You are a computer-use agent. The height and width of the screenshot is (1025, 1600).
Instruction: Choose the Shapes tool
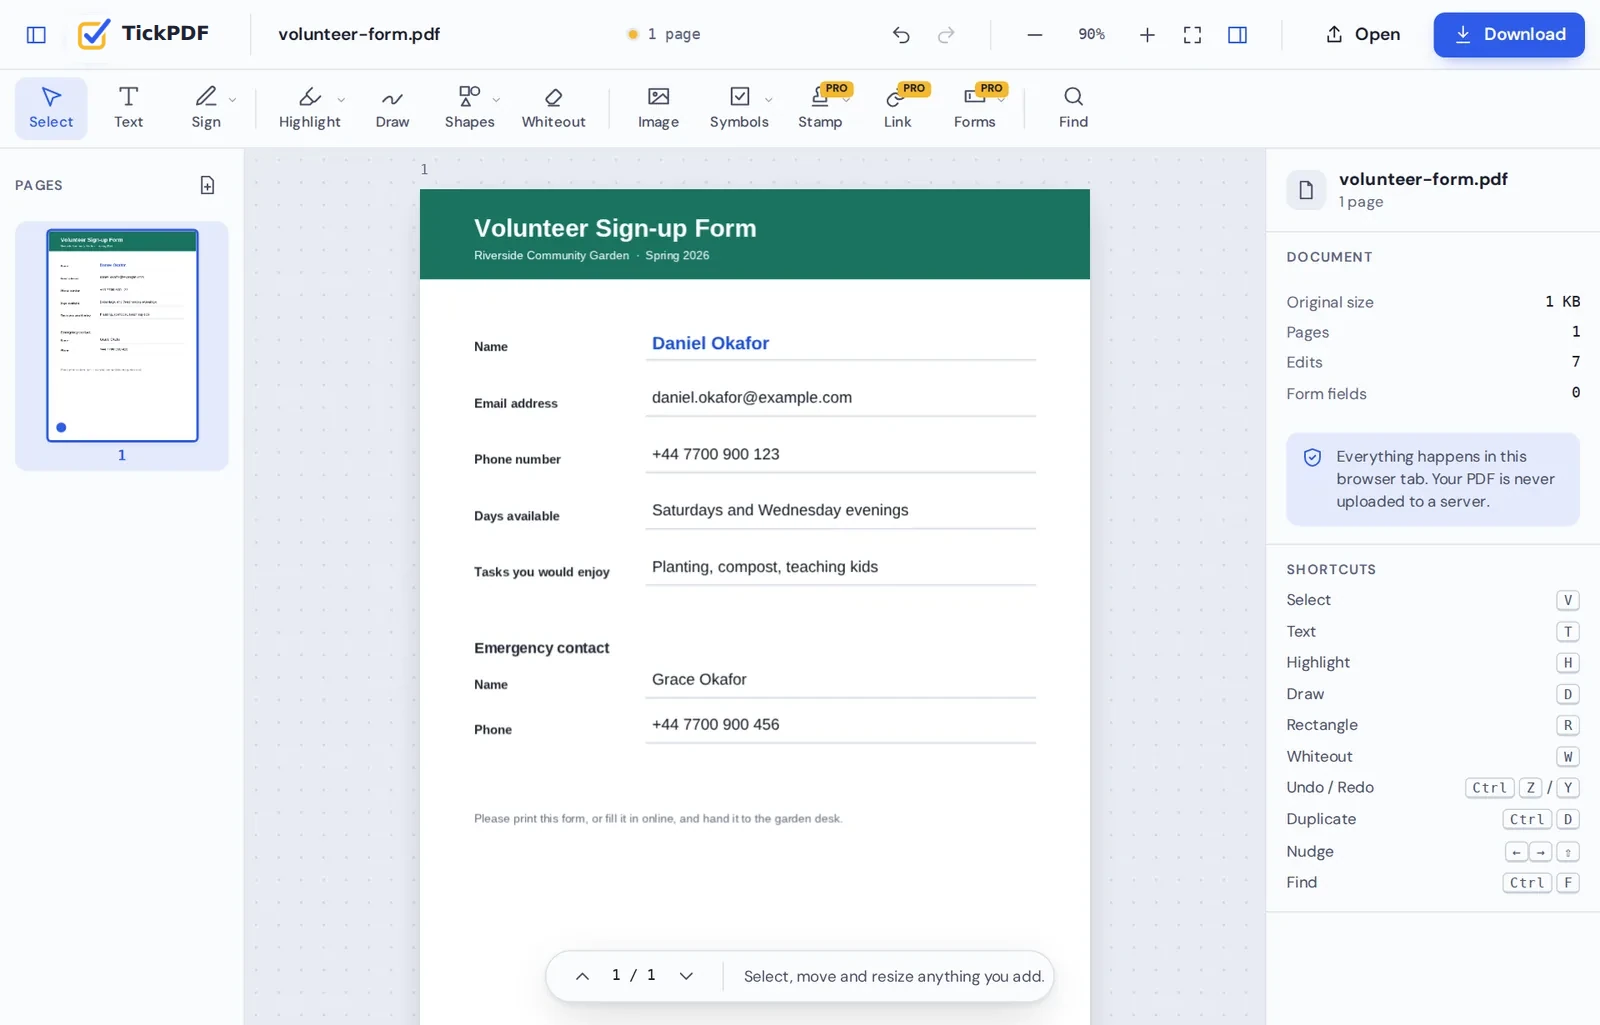pos(469,108)
